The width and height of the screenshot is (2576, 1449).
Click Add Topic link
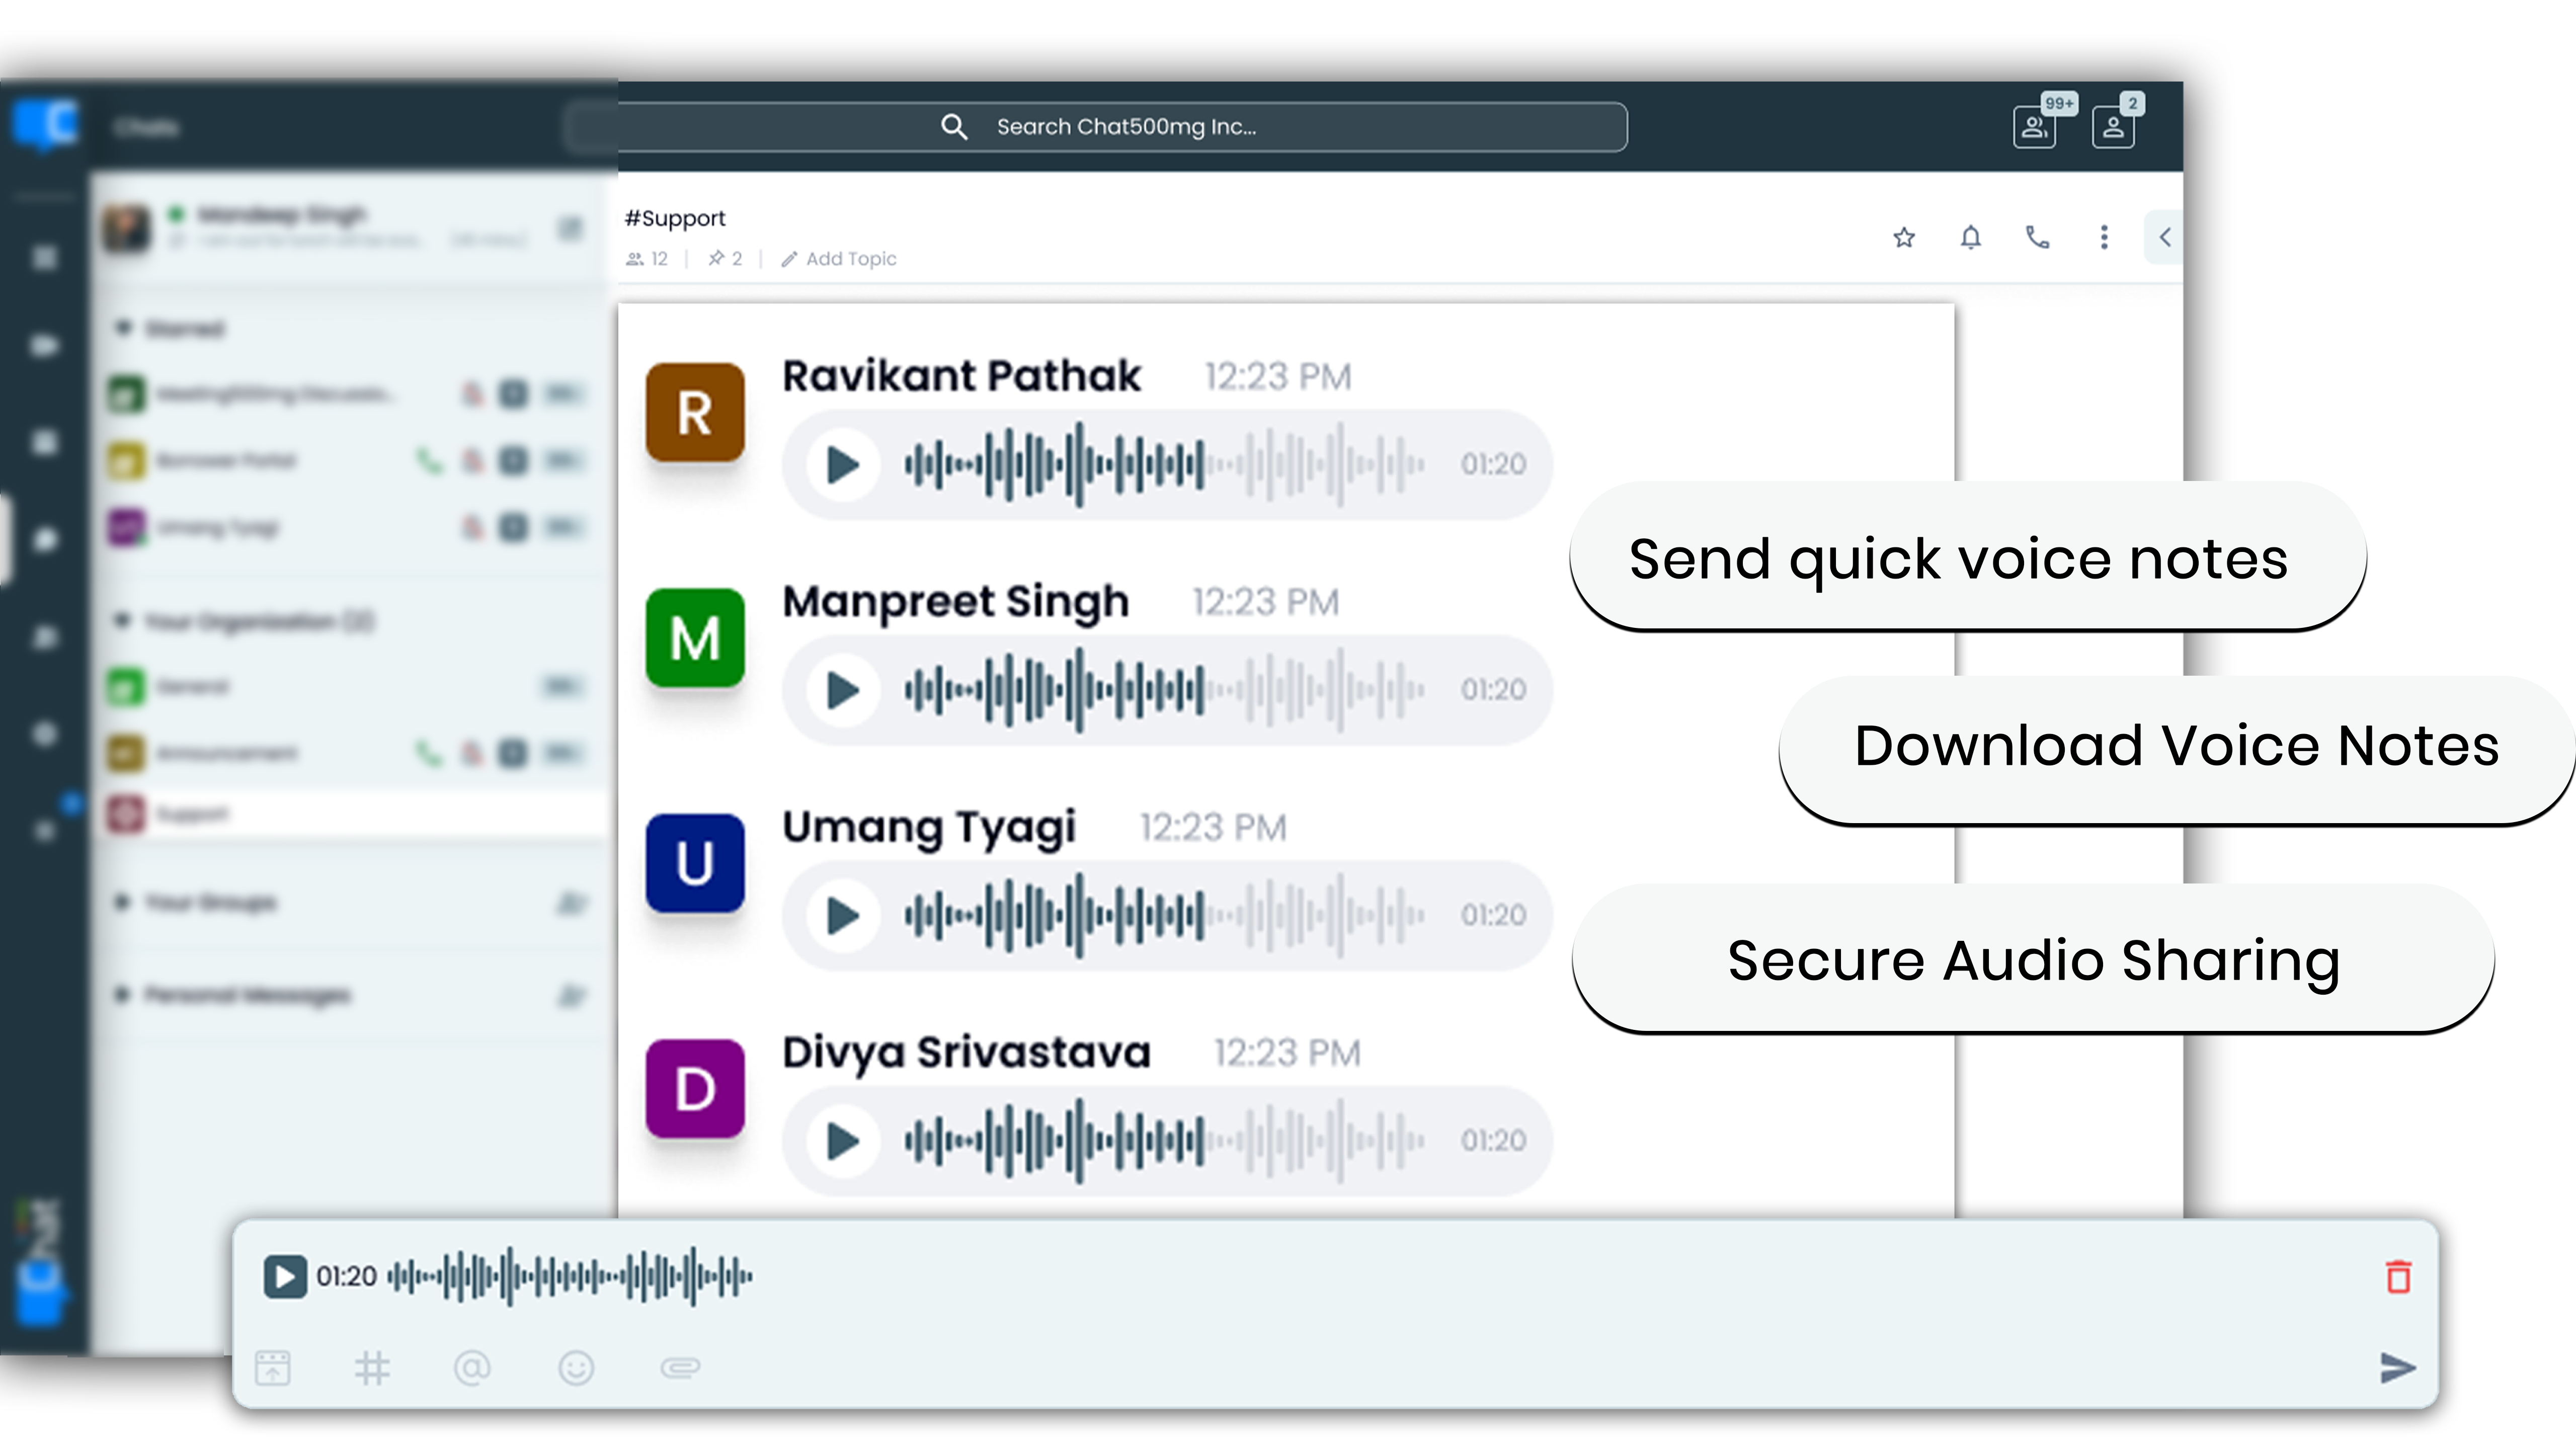(x=839, y=259)
